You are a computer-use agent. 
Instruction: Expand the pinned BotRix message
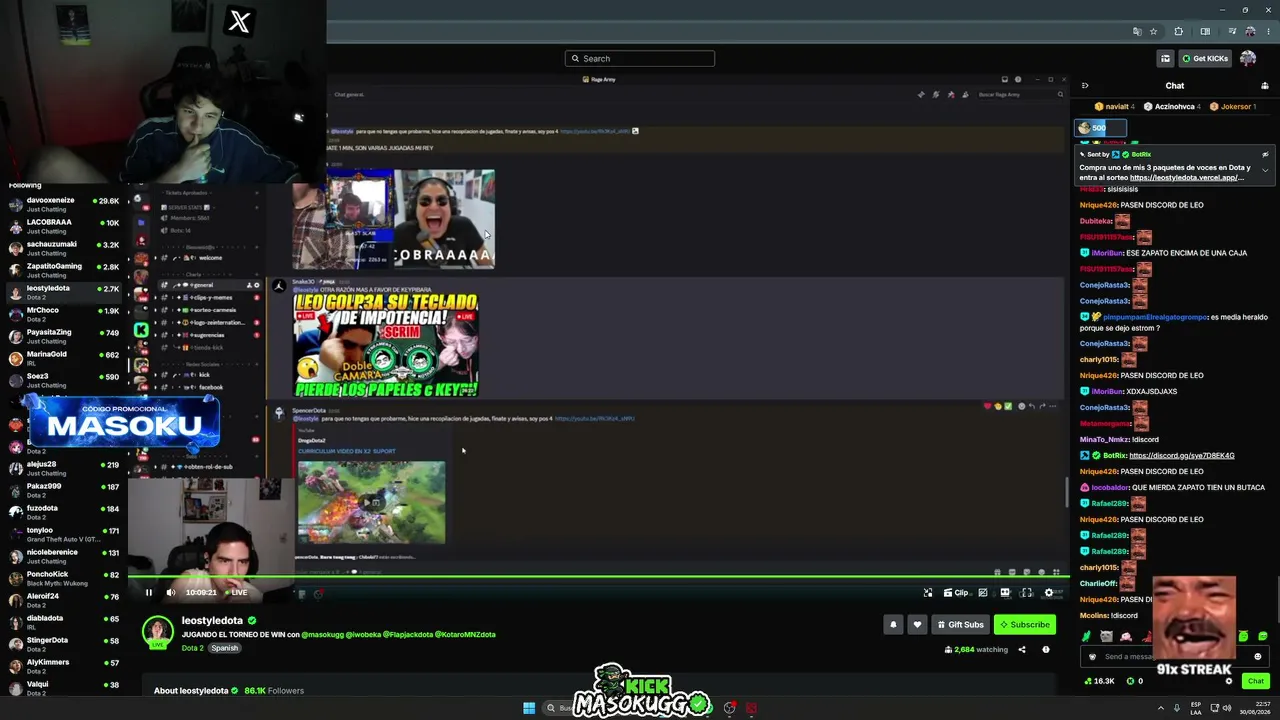tap(1265, 170)
